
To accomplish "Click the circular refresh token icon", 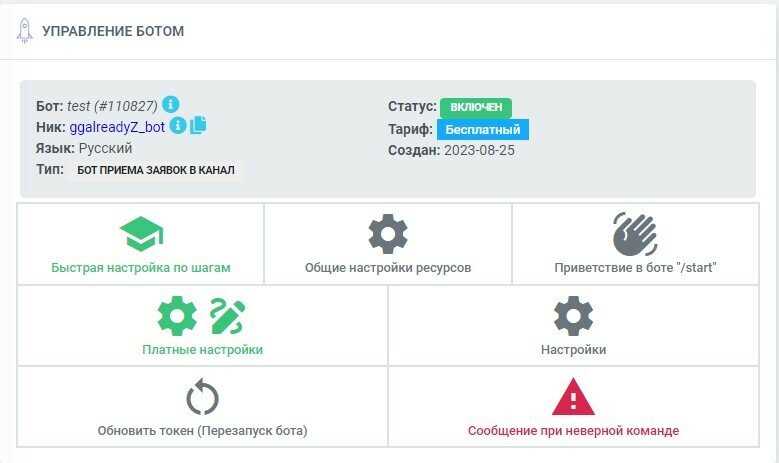I will pos(202,397).
